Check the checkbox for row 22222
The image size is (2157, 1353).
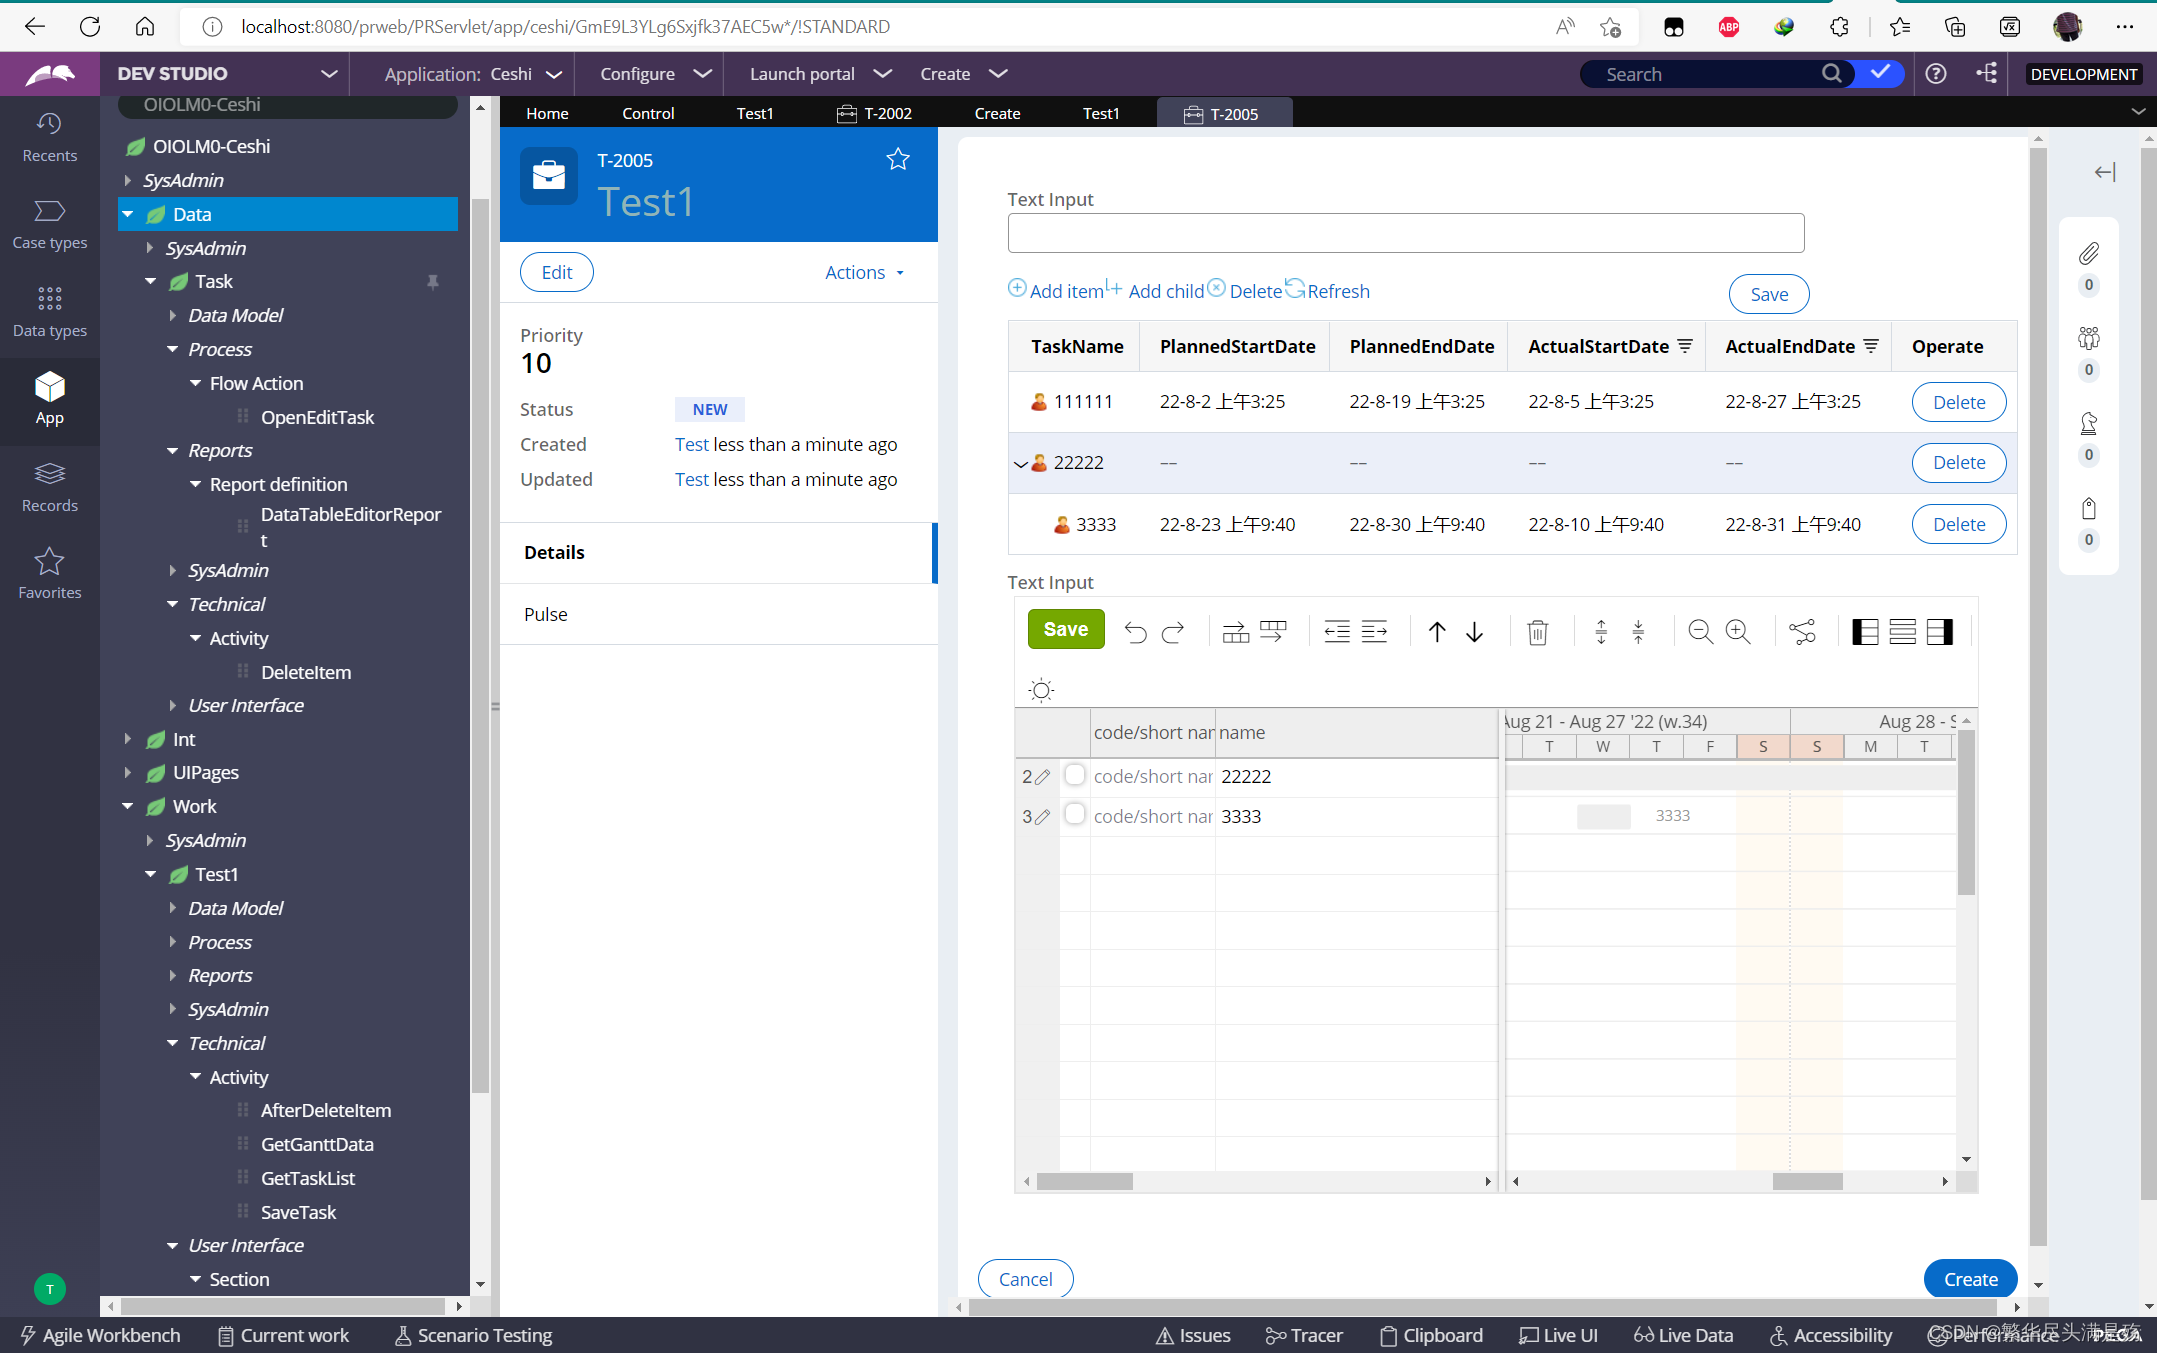[x=1075, y=775]
